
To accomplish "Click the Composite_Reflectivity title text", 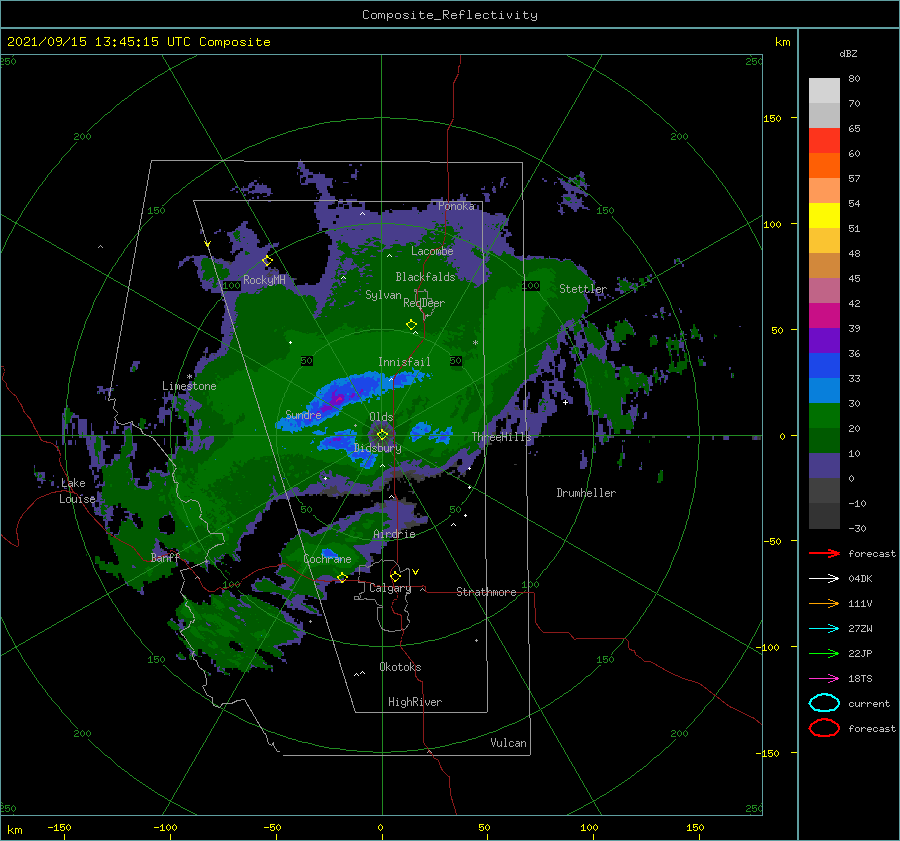I will coord(450,15).
